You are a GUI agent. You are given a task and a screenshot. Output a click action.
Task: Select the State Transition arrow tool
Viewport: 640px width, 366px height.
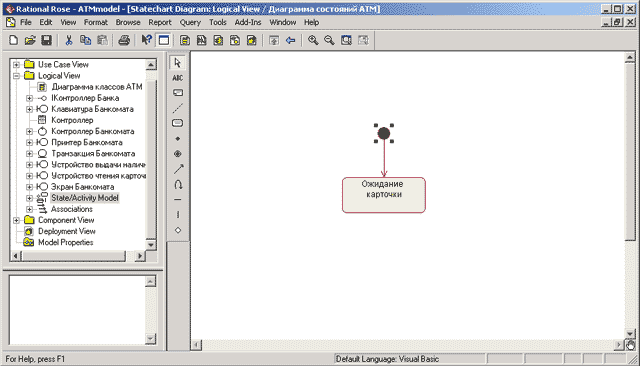(178, 169)
